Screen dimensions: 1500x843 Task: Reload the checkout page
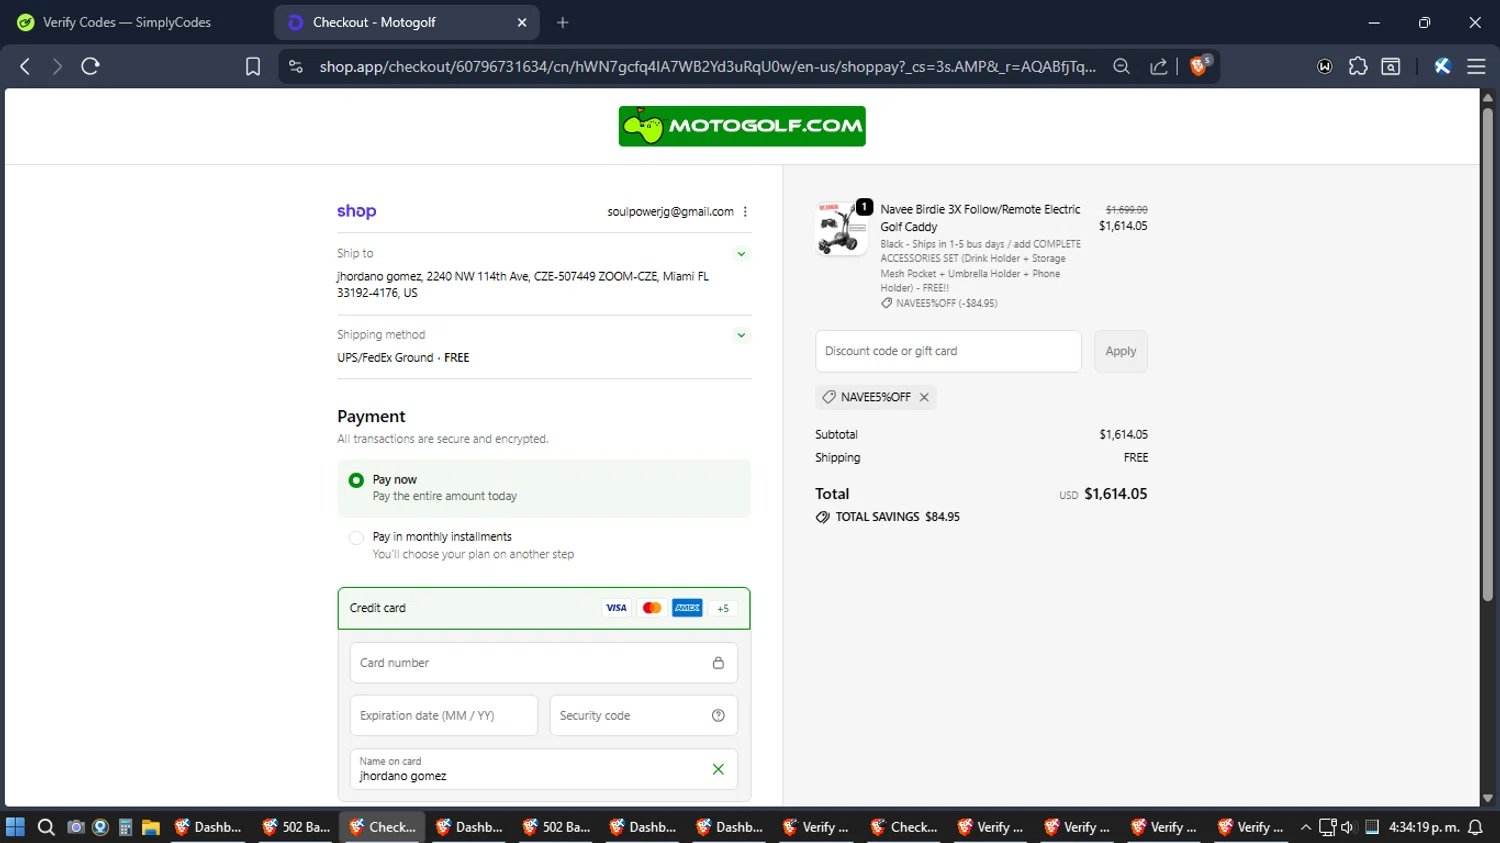[90, 66]
